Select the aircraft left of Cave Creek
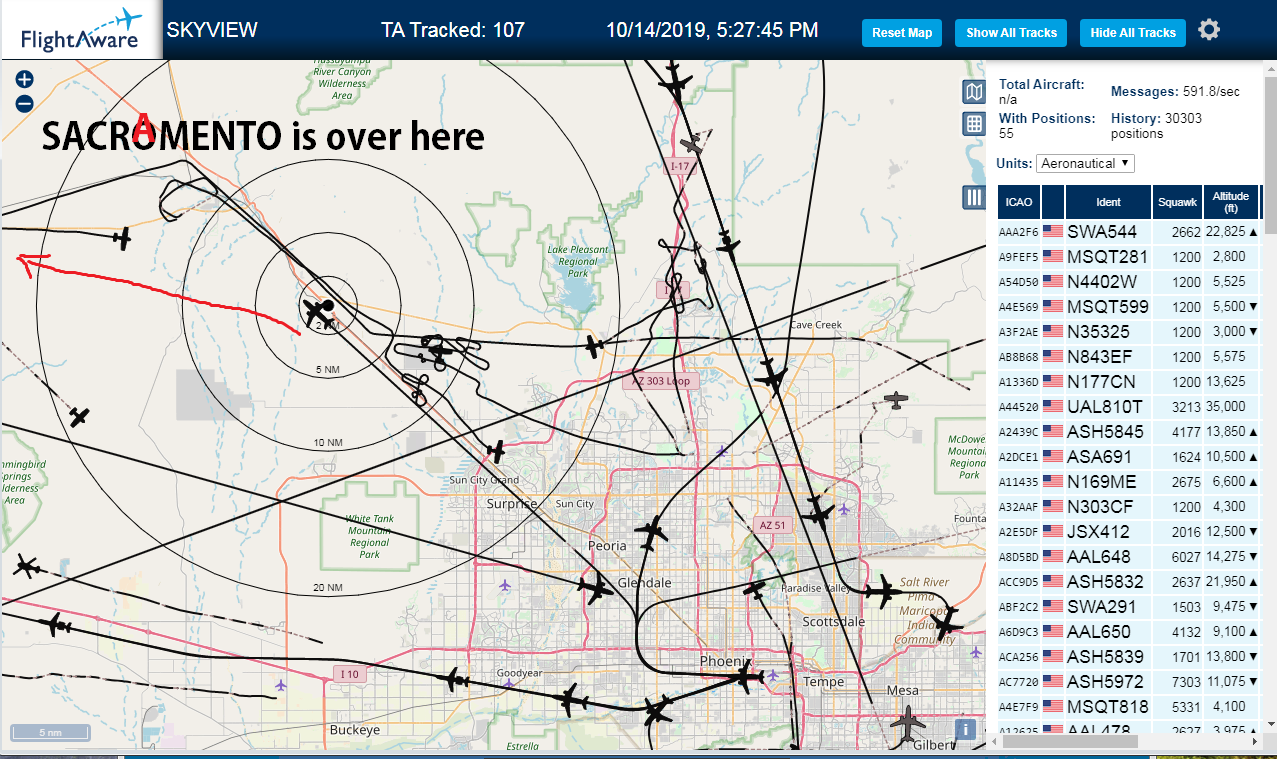Screen dimensions: 1277x759 (x=594, y=347)
